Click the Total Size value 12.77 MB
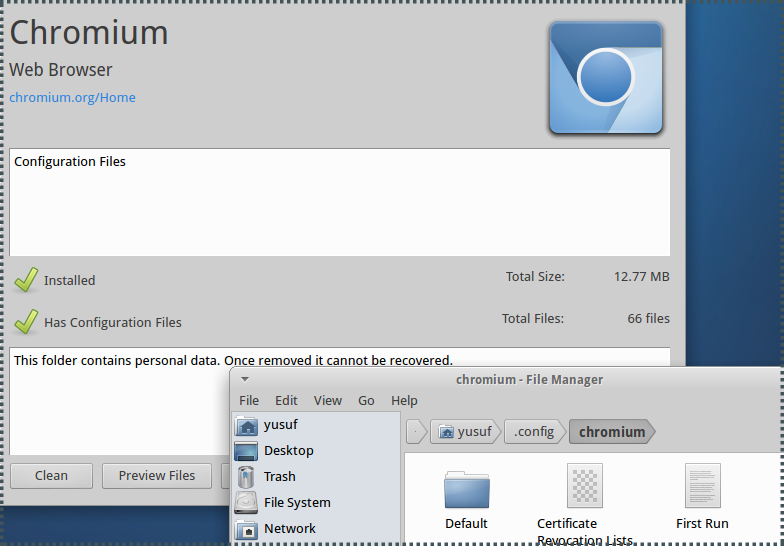 [642, 277]
